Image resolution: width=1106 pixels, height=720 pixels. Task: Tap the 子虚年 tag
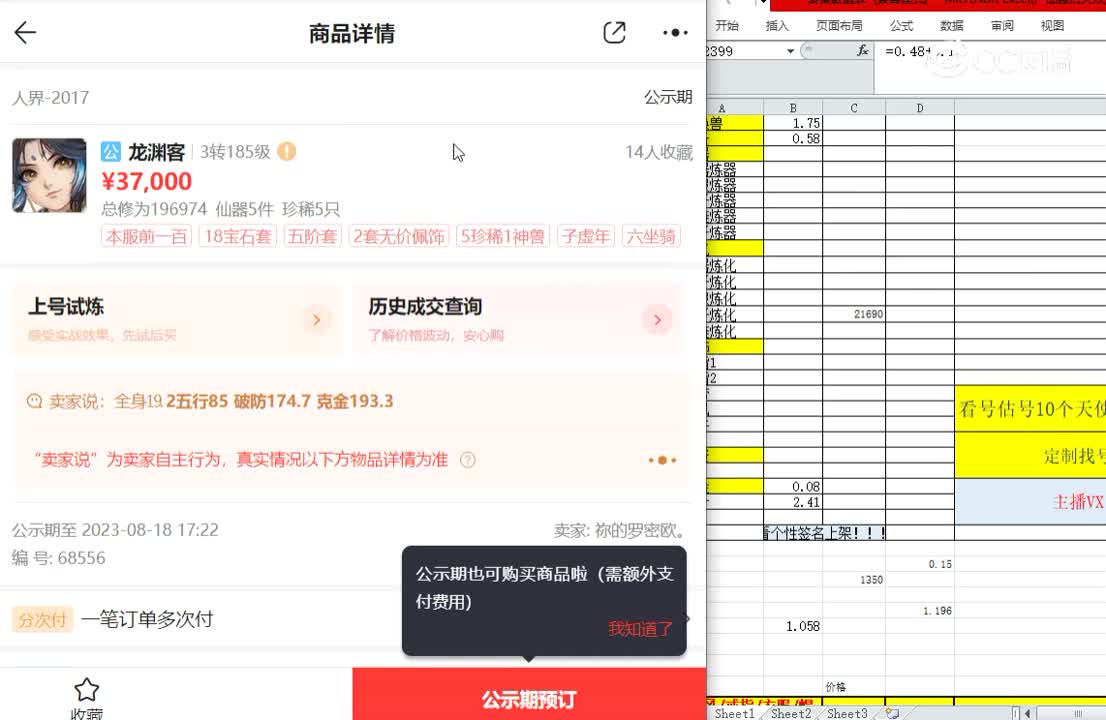(585, 236)
